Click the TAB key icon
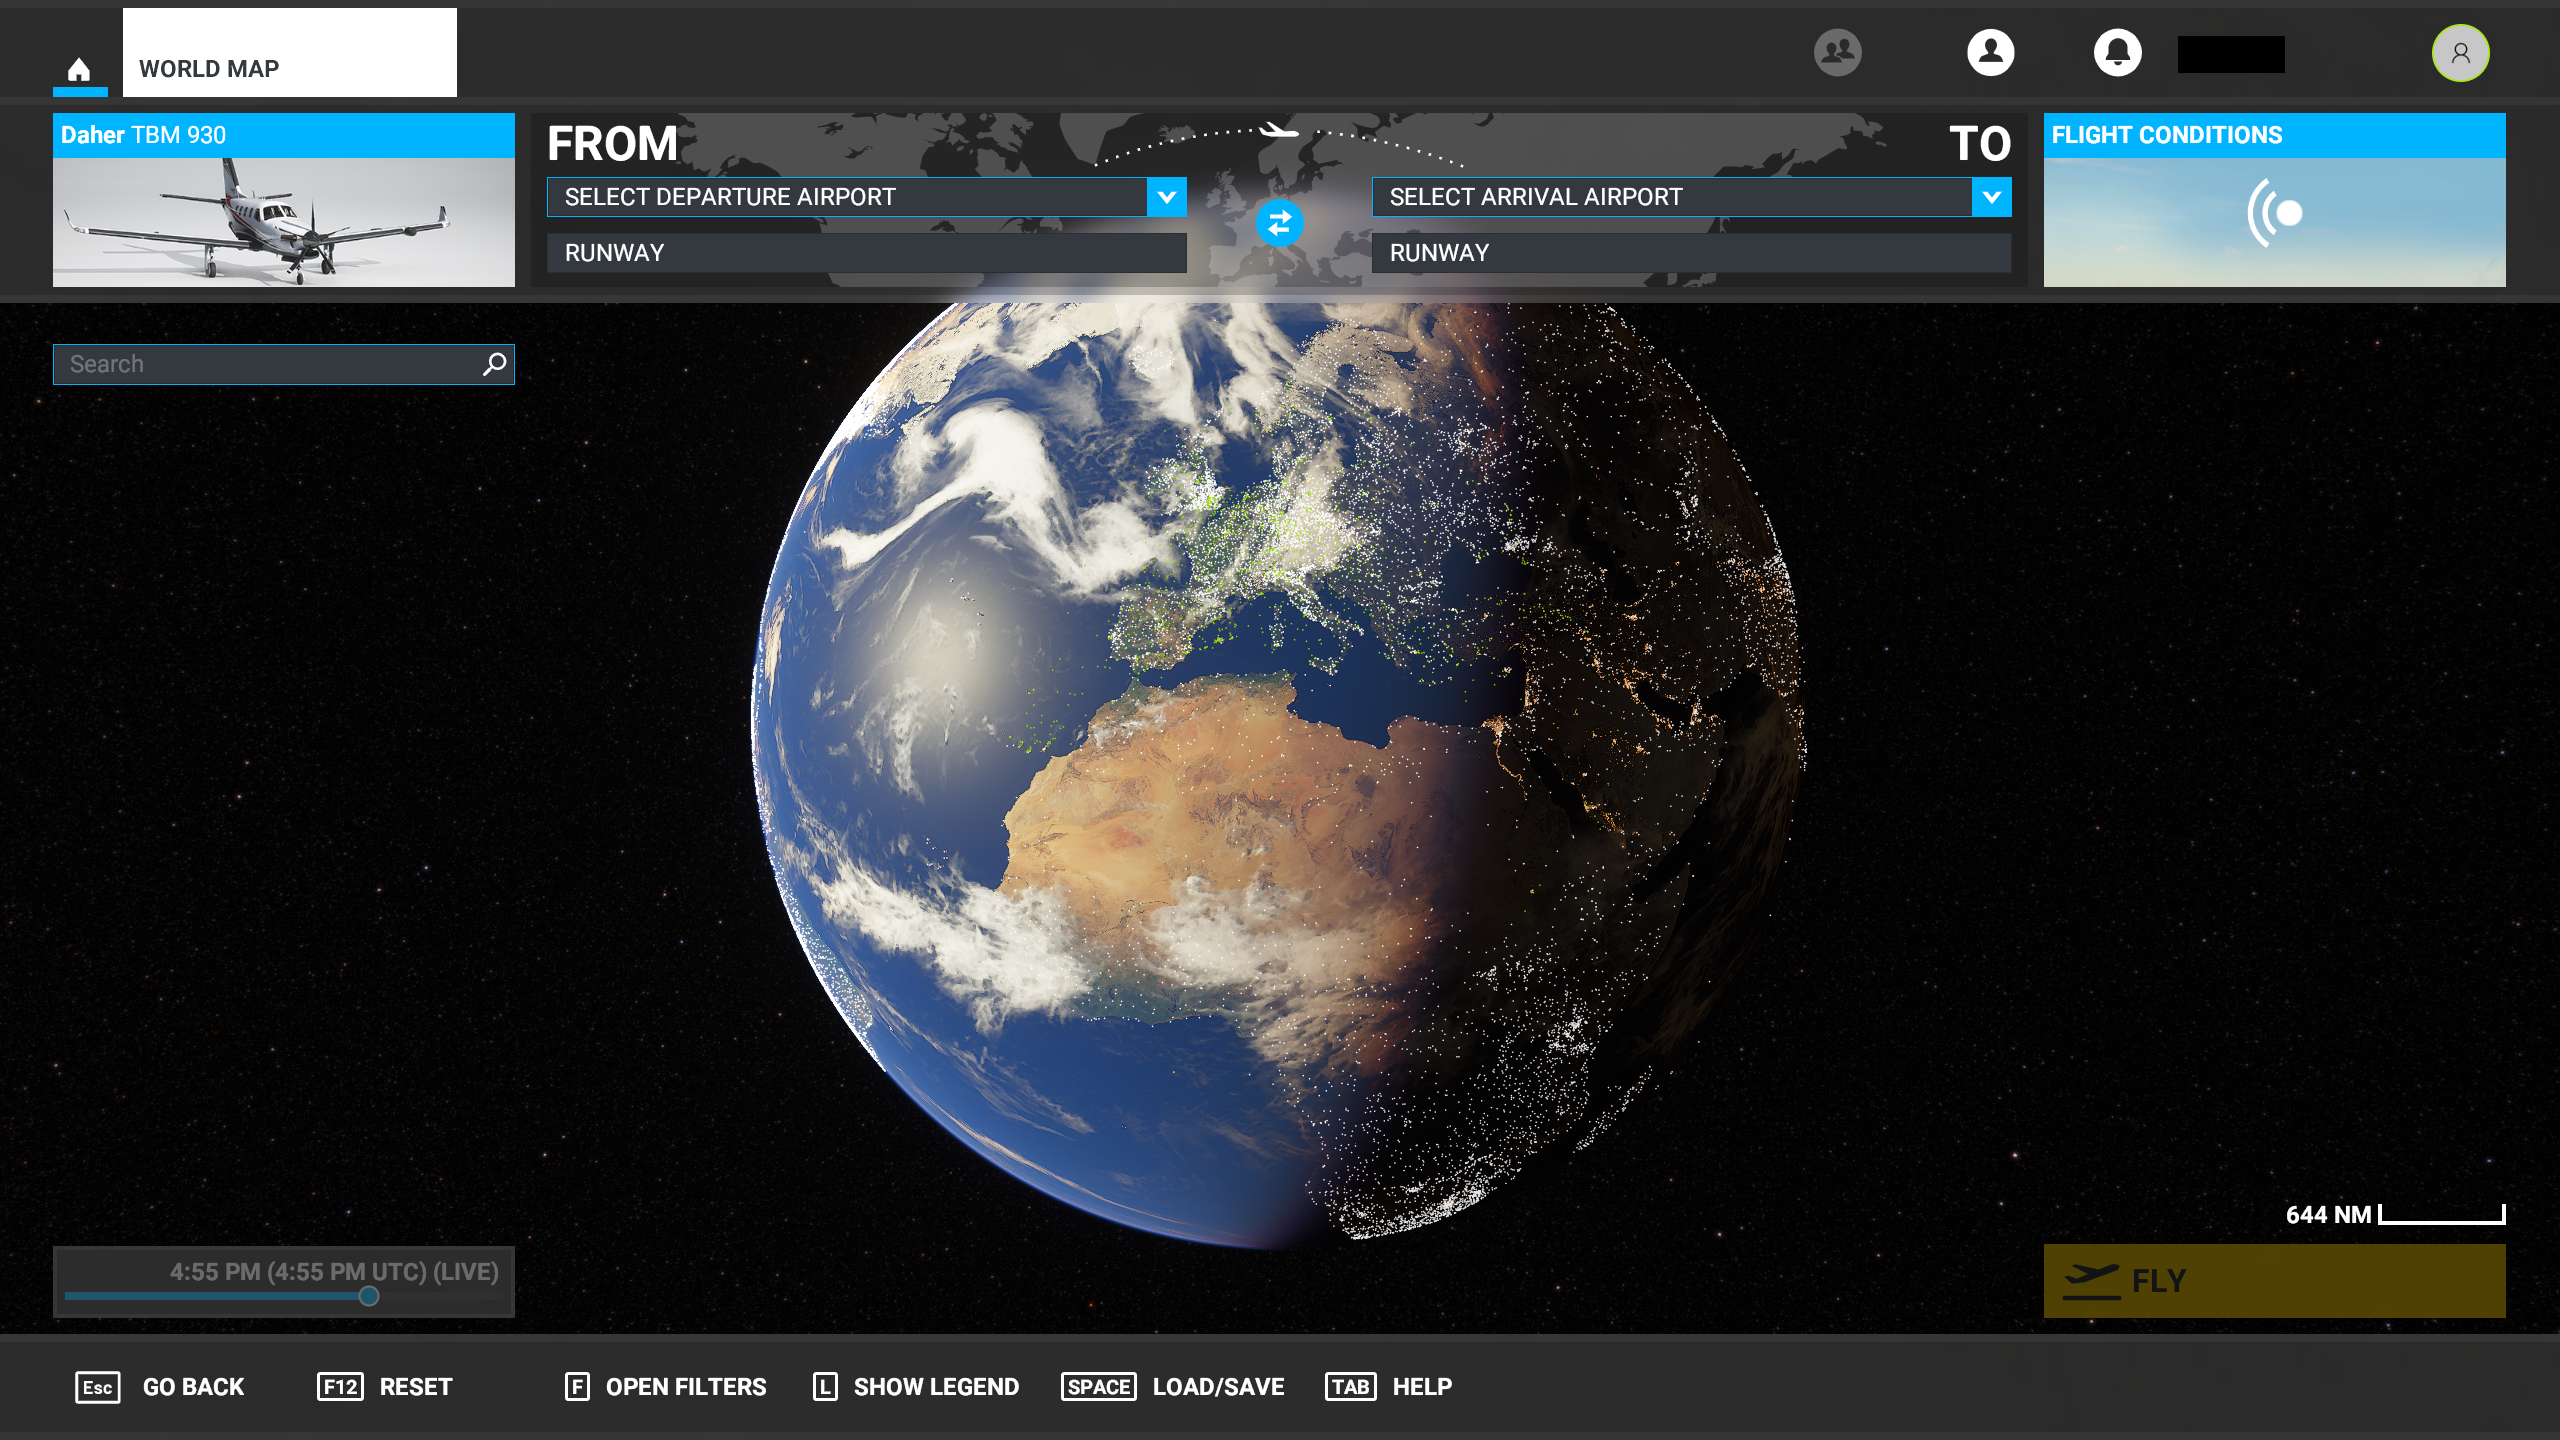Screen dimensions: 2560x1440 [1351, 1387]
